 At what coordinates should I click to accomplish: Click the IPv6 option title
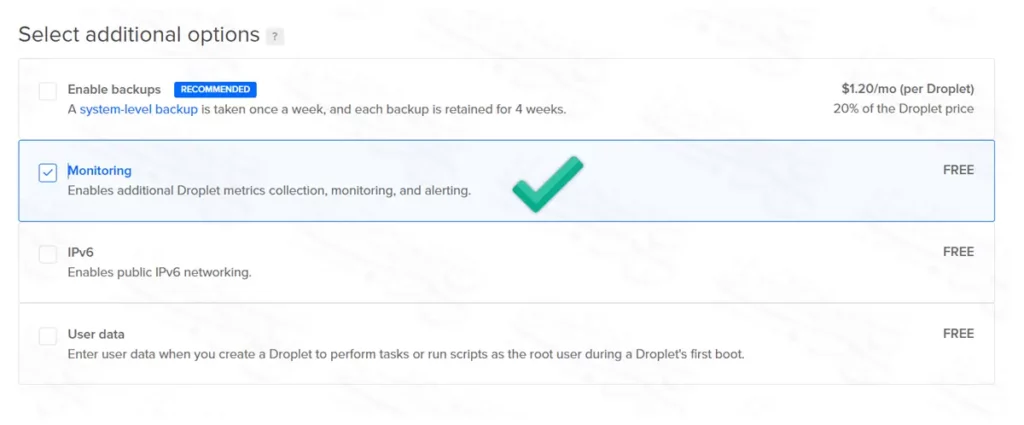[81, 252]
